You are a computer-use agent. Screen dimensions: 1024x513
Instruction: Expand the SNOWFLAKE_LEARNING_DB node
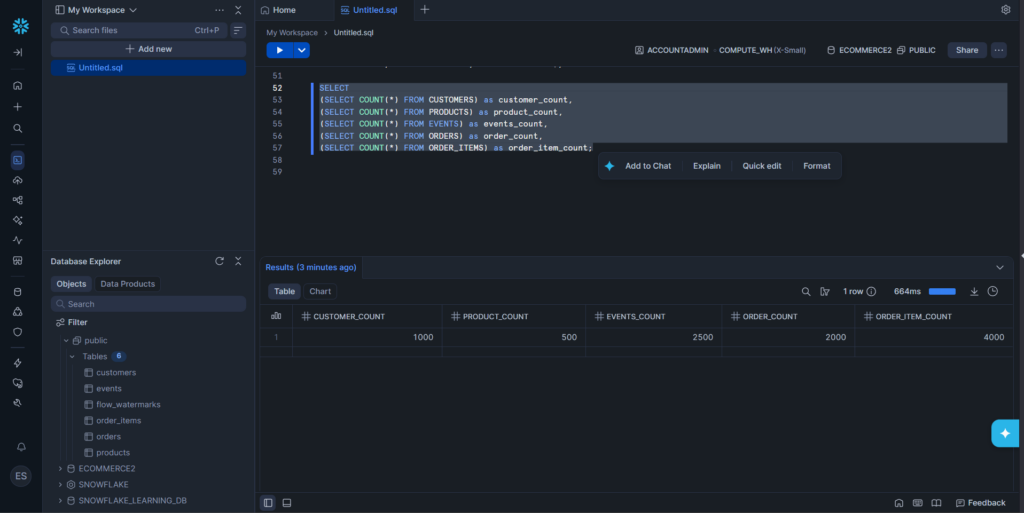click(60, 501)
